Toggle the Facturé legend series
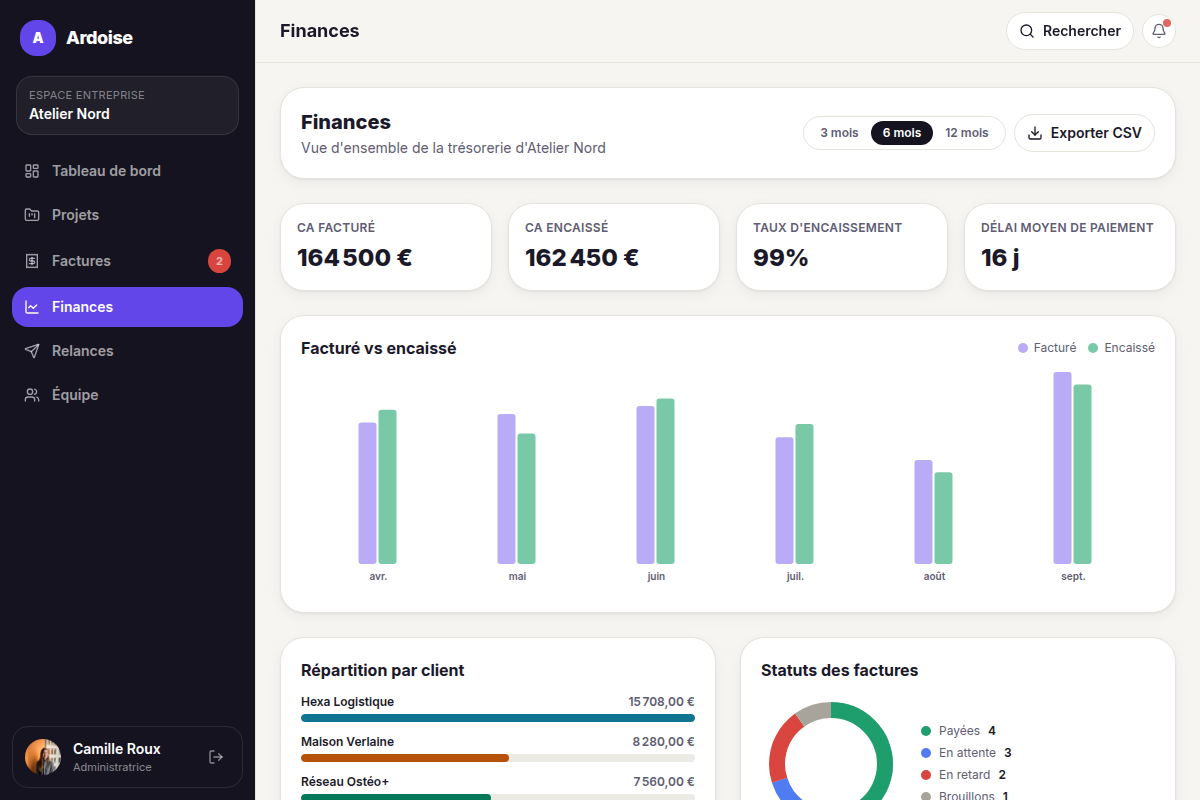Image resolution: width=1200 pixels, height=800 pixels. [1047, 348]
